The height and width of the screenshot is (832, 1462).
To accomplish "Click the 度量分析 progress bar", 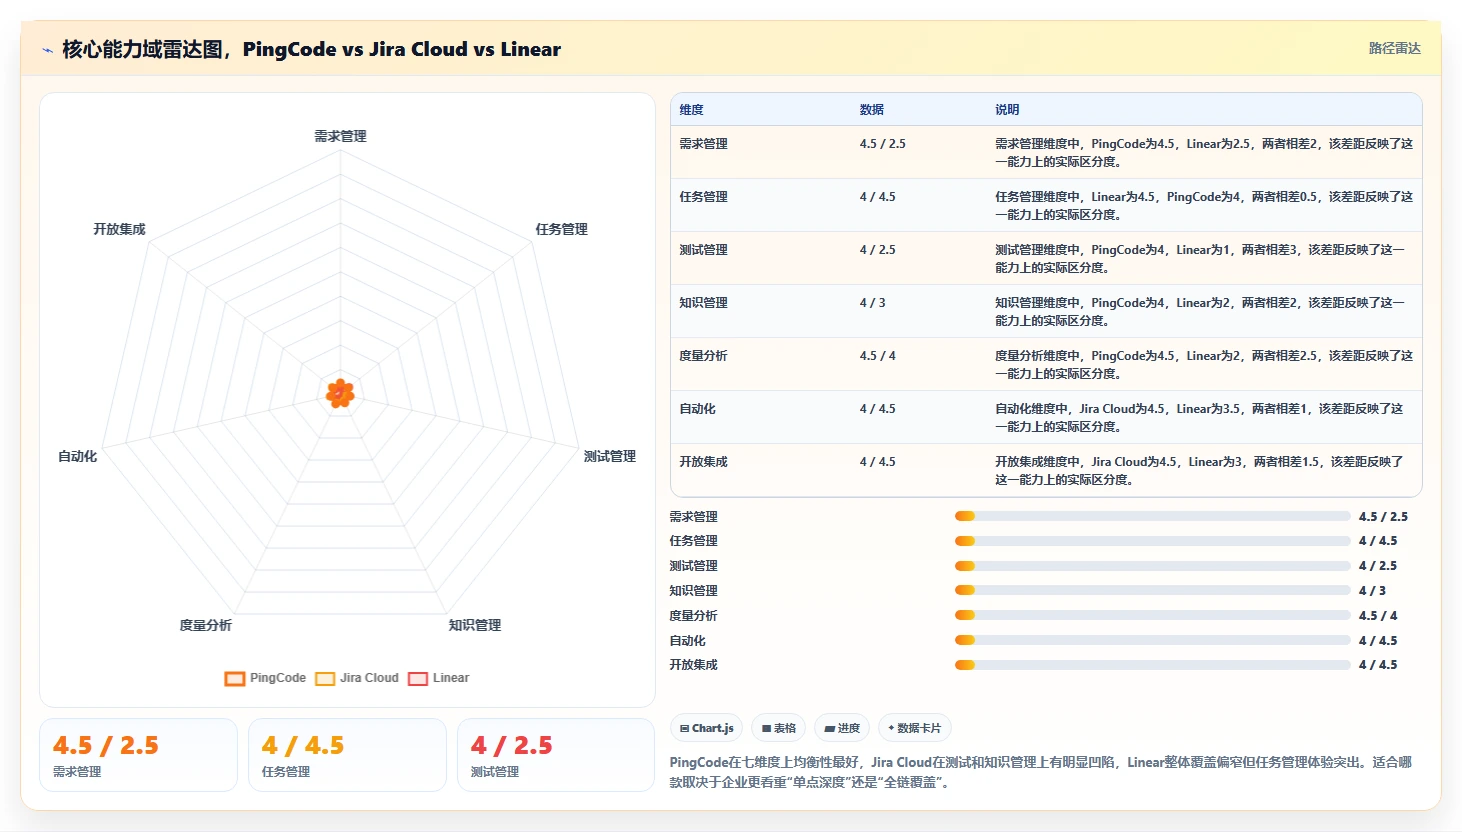I will pyautogui.click(x=1152, y=615).
